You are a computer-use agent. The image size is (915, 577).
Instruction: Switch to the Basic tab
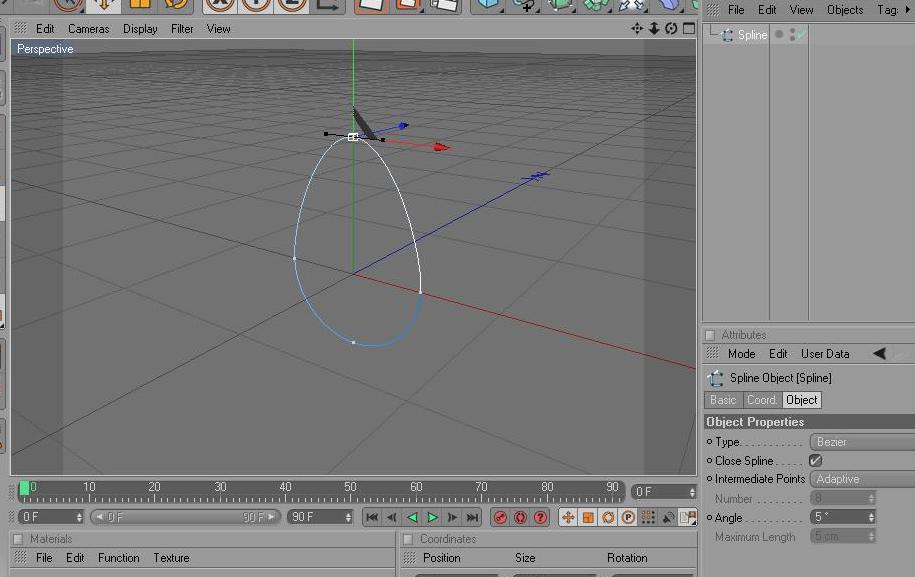[x=723, y=400]
